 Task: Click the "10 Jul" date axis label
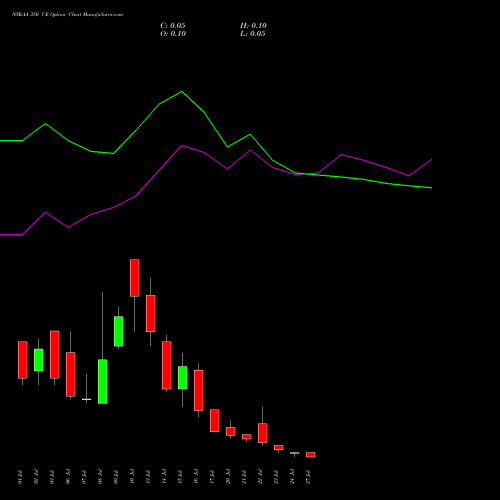pos(132,477)
